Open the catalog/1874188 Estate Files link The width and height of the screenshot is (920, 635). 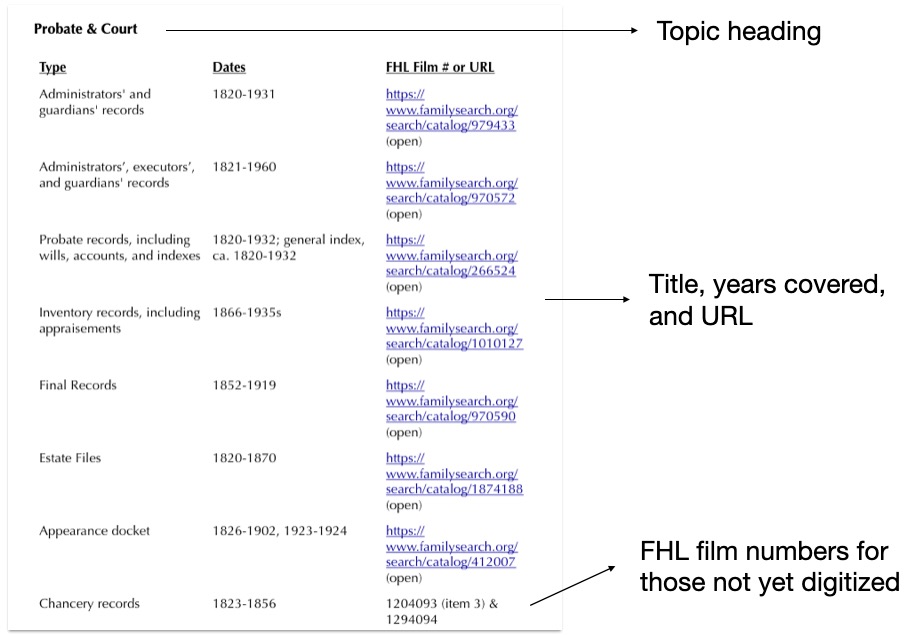[x=454, y=474]
